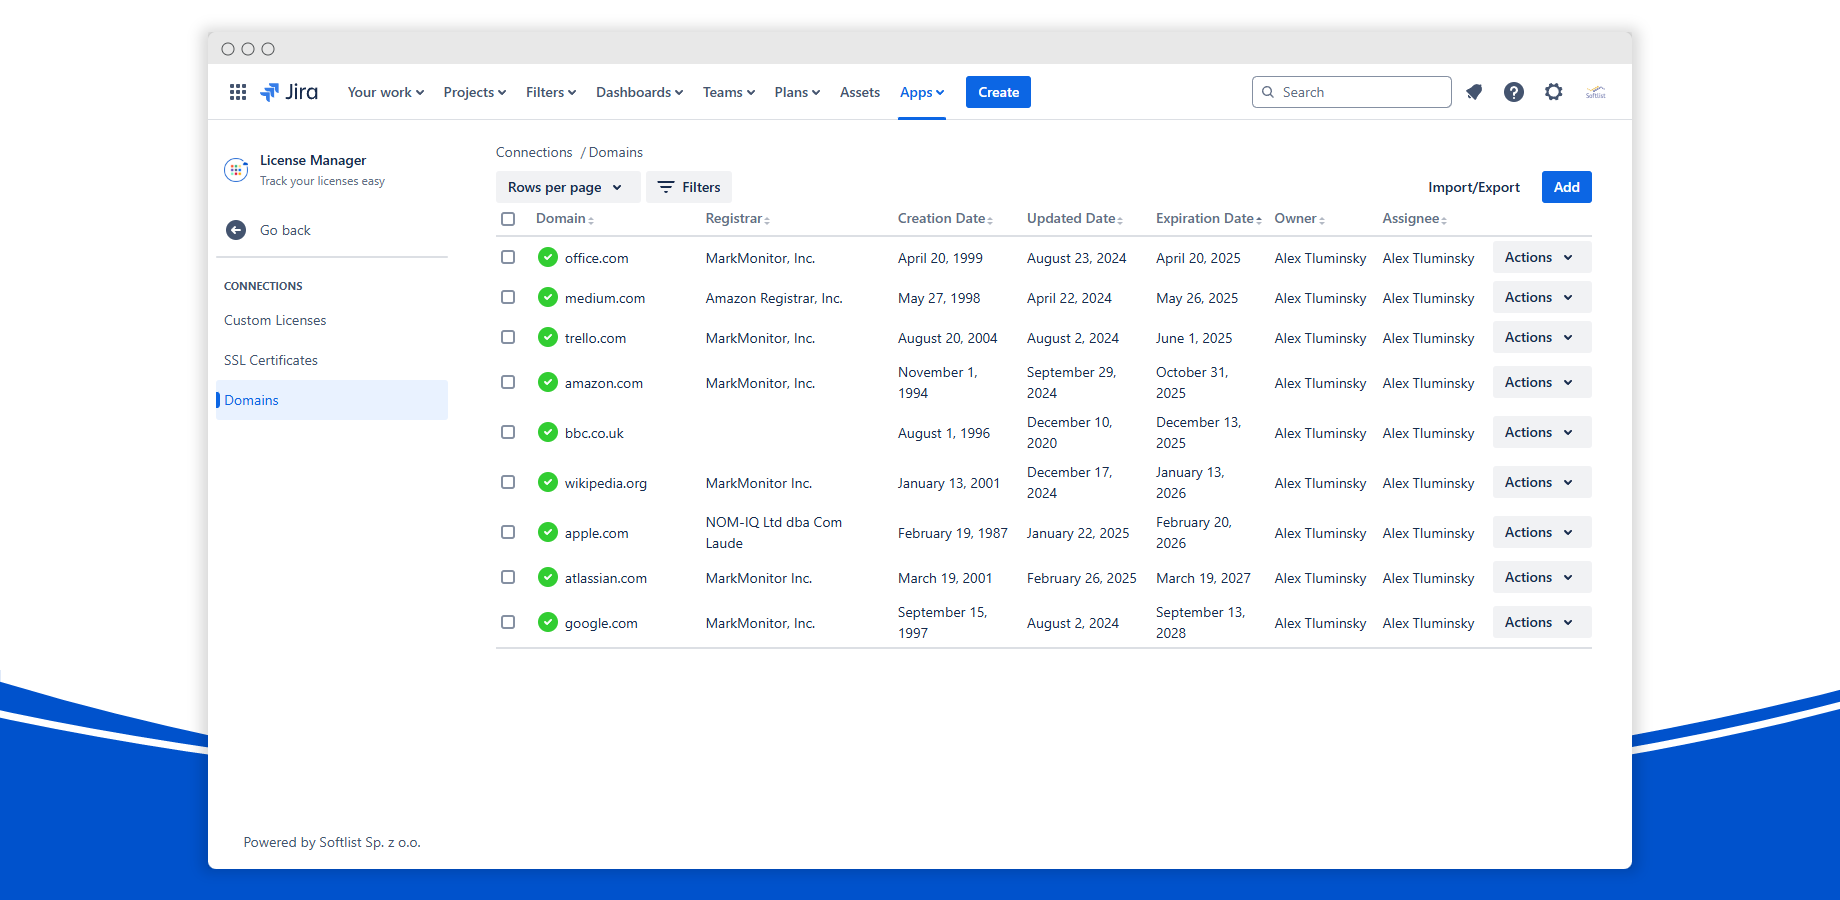Open the user profile avatar
The image size is (1840, 900).
tap(1596, 92)
